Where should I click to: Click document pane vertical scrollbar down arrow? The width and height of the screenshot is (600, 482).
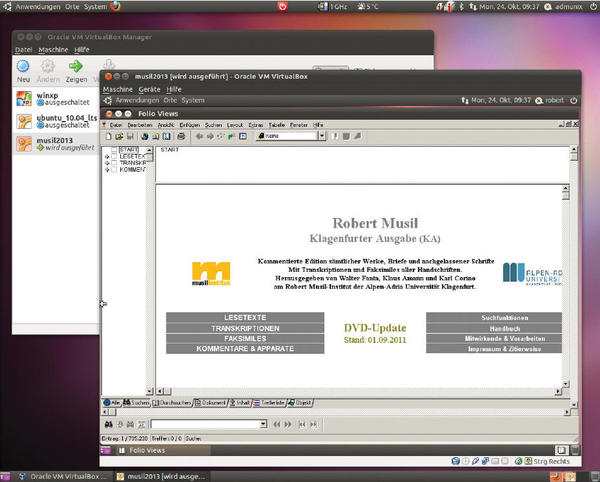click(x=566, y=384)
